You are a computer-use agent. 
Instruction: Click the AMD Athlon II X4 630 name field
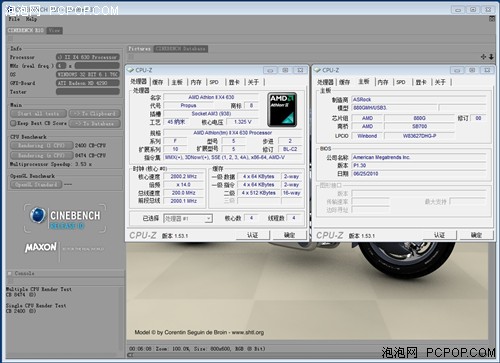[211, 97]
